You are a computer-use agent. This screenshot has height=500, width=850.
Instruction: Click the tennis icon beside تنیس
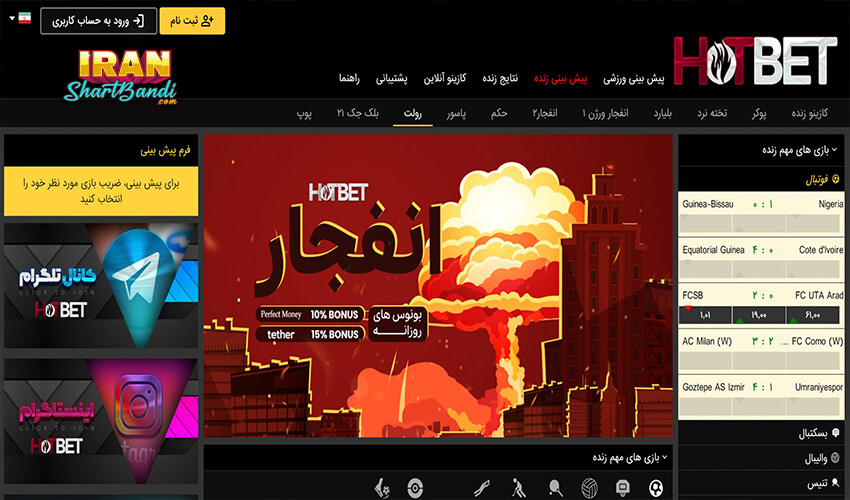(x=835, y=482)
